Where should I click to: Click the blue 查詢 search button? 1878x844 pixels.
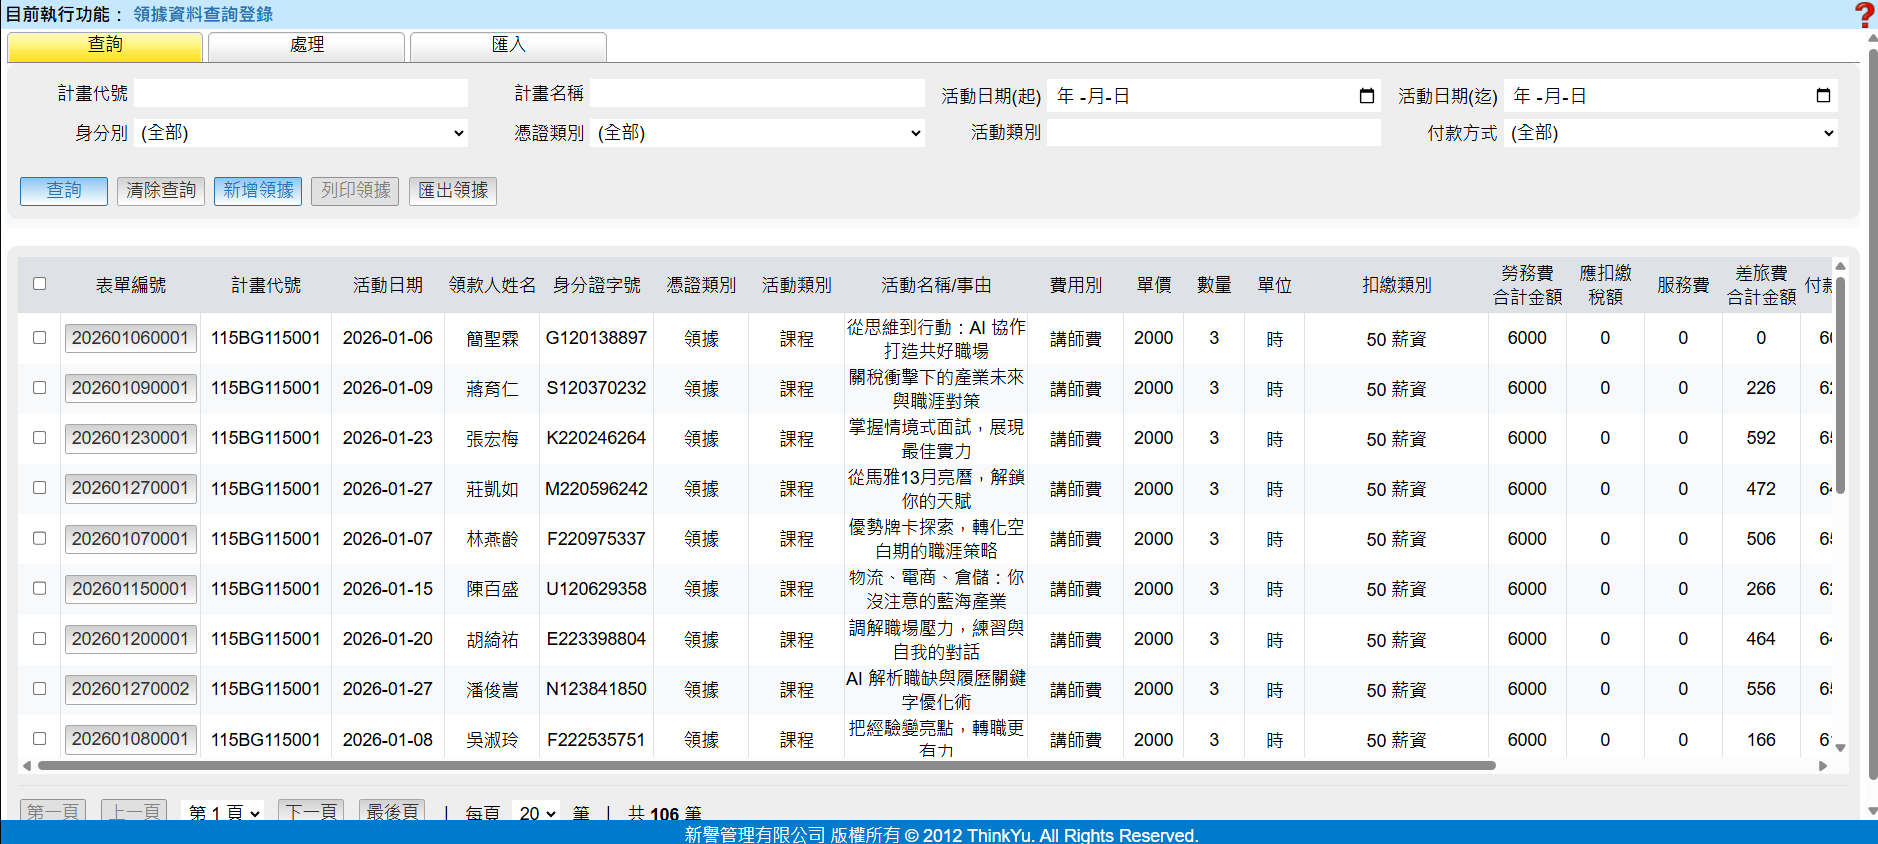[x=64, y=191]
